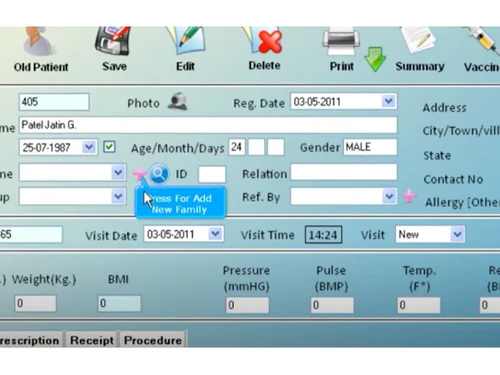
Task: Switch to the Receipt tab
Action: click(x=92, y=340)
